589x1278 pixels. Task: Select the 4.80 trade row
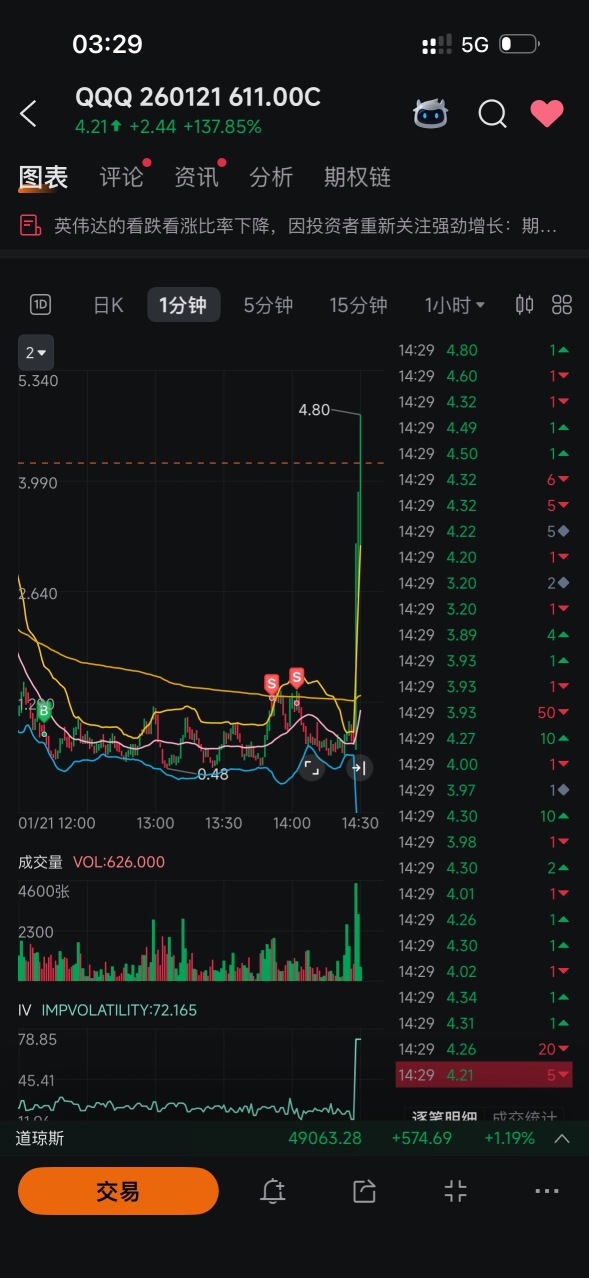click(485, 350)
